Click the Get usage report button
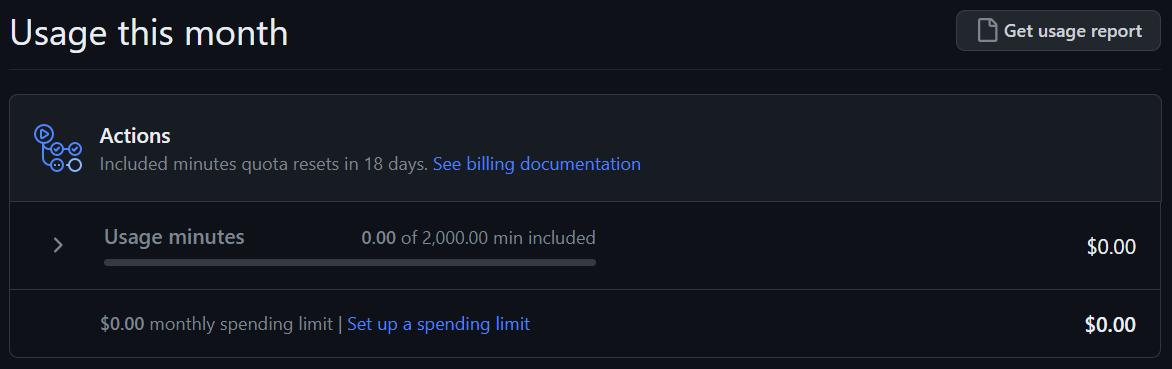The width and height of the screenshot is (1172, 369). pos(1058,31)
